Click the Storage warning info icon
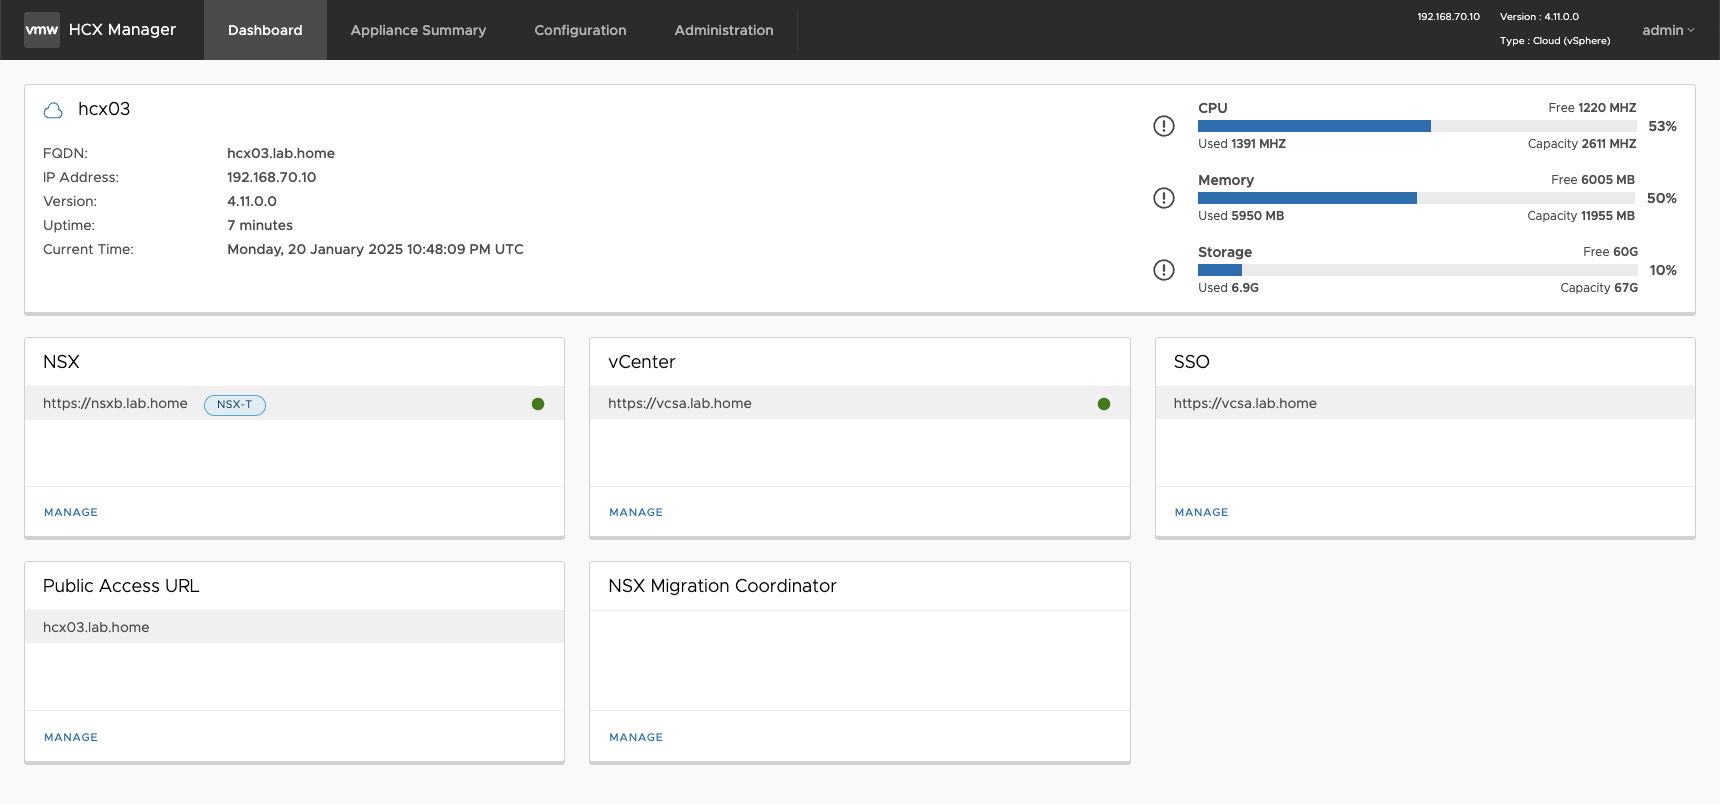1720x804 pixels. [x=1164, y=270]
